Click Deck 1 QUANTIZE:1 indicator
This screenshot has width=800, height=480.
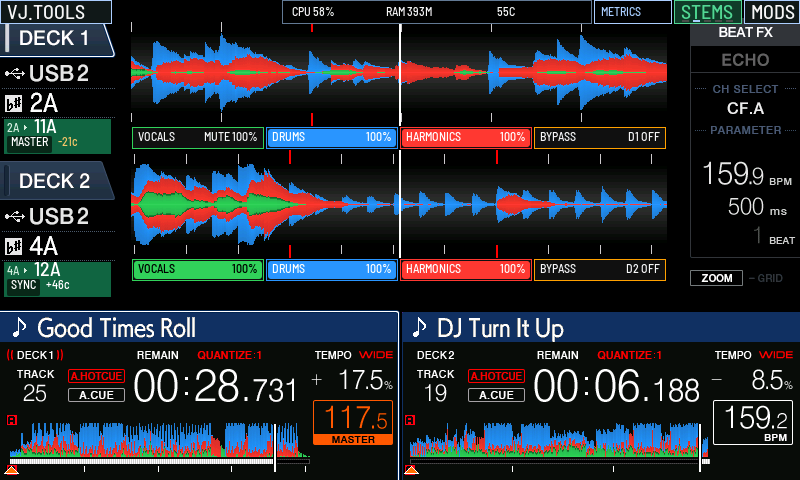230,355
